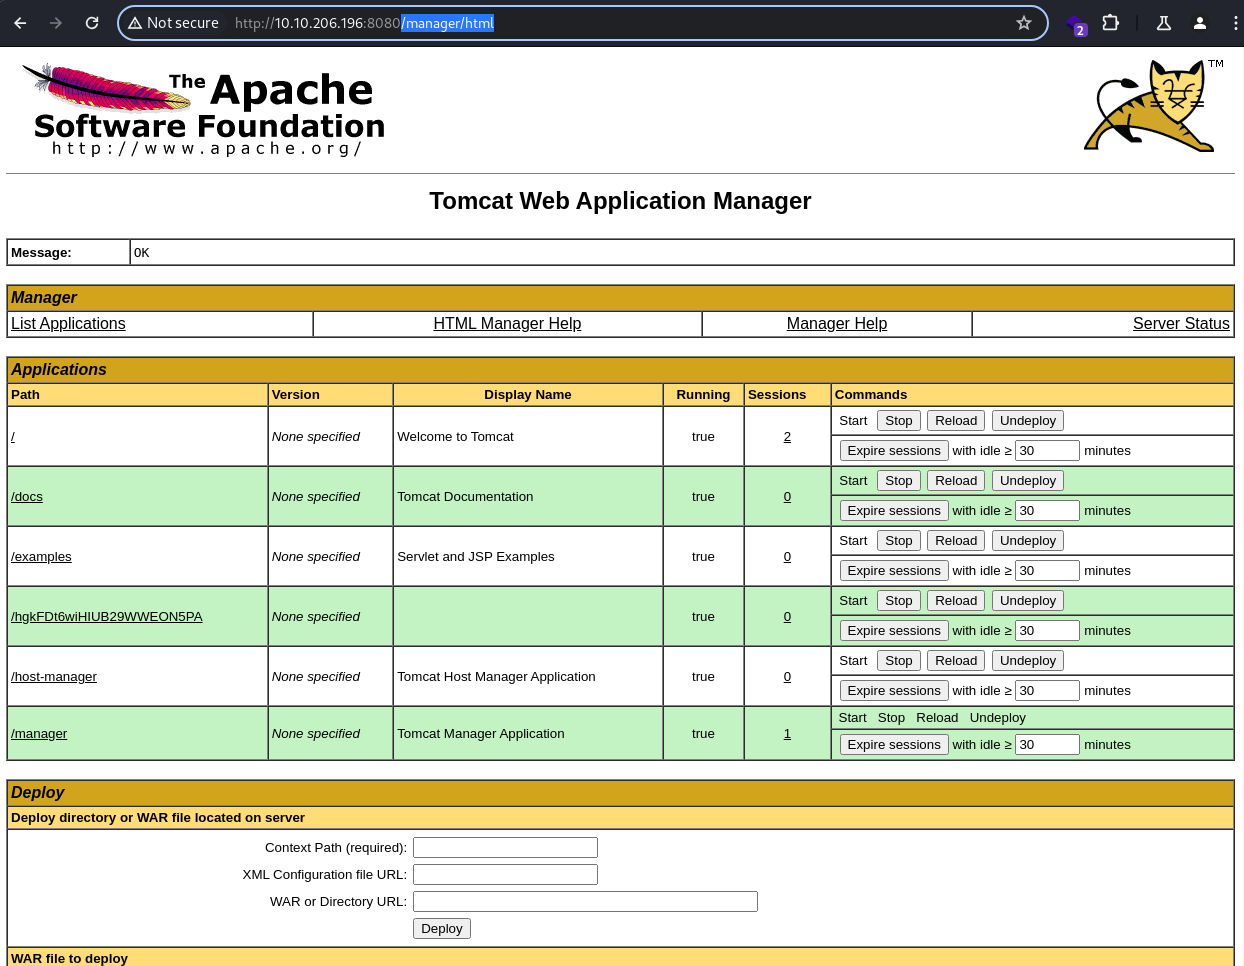The width and height of the screenshot is (1244, 966).
Task: Open the root / application path
Action: coord(13,437)
